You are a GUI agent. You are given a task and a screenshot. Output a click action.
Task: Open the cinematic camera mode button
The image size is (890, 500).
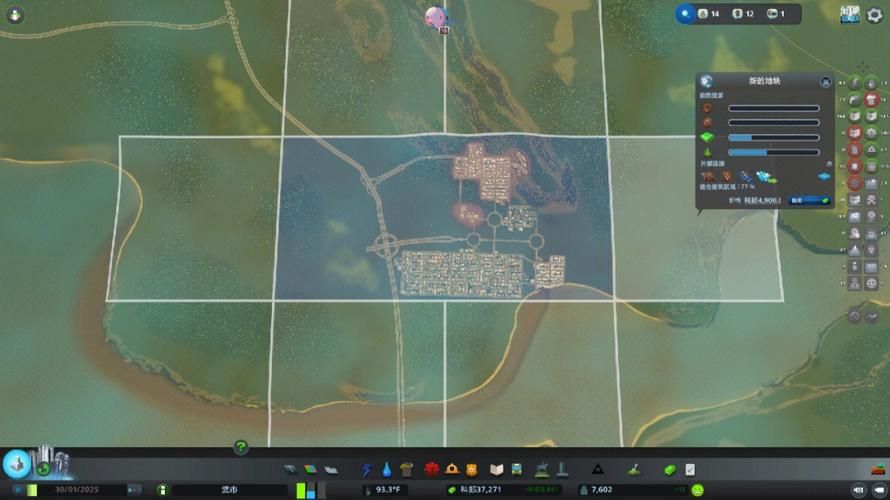click(x=858, y=490)
